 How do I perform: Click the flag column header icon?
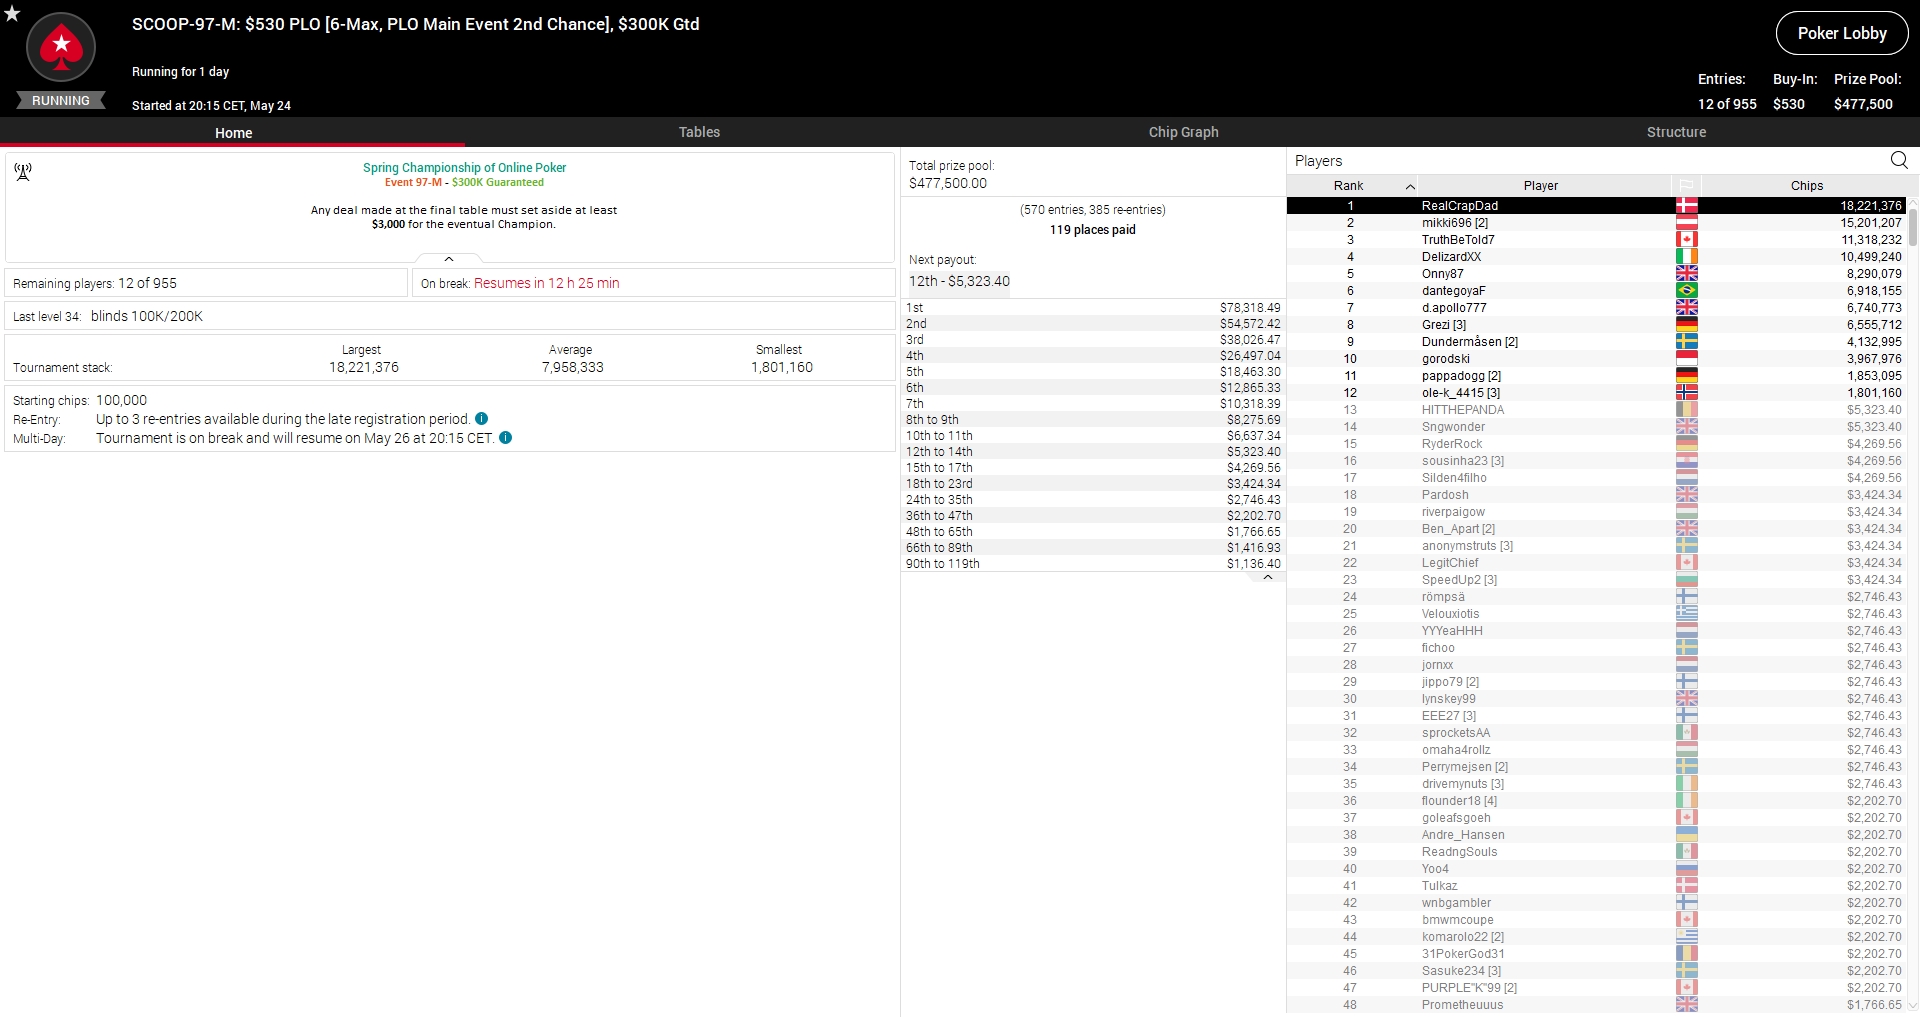(x=1686, y=186)
